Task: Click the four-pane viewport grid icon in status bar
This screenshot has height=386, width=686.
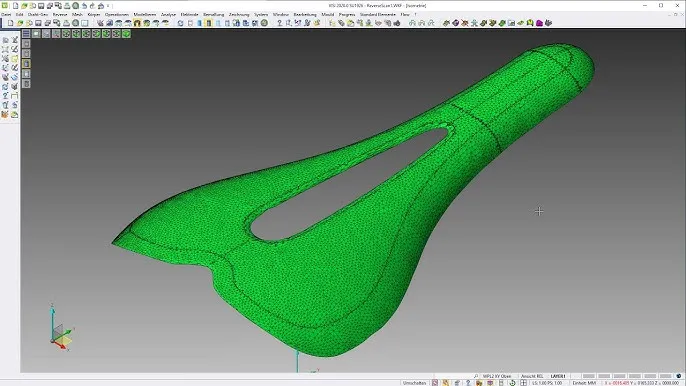Action: (523, 383)
